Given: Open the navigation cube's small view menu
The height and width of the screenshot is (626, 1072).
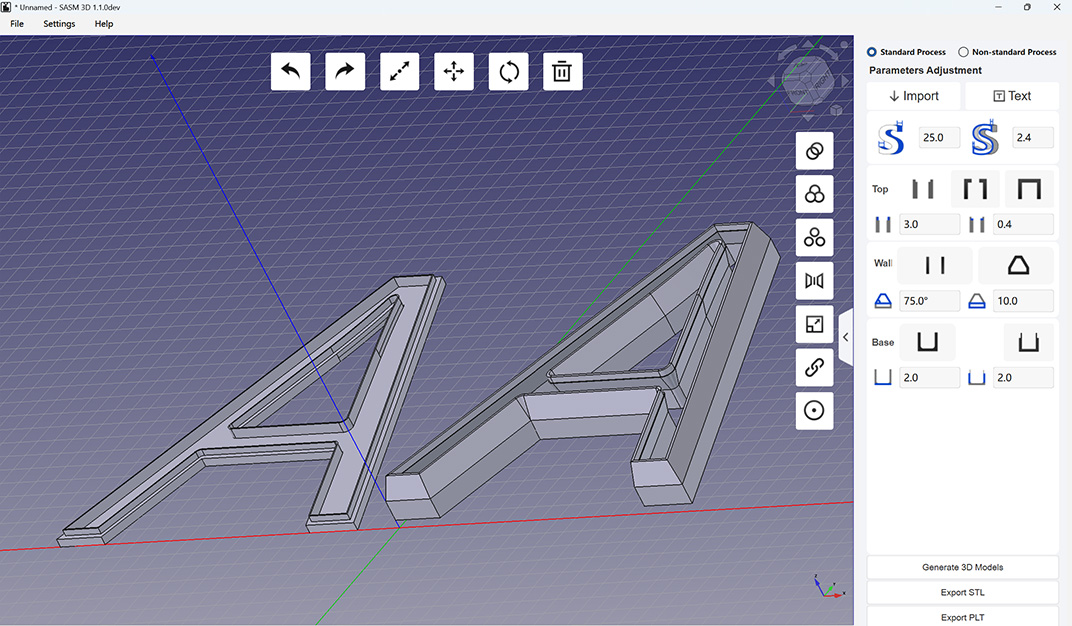Looking at the screenshot, I should (x=836, y=110).
